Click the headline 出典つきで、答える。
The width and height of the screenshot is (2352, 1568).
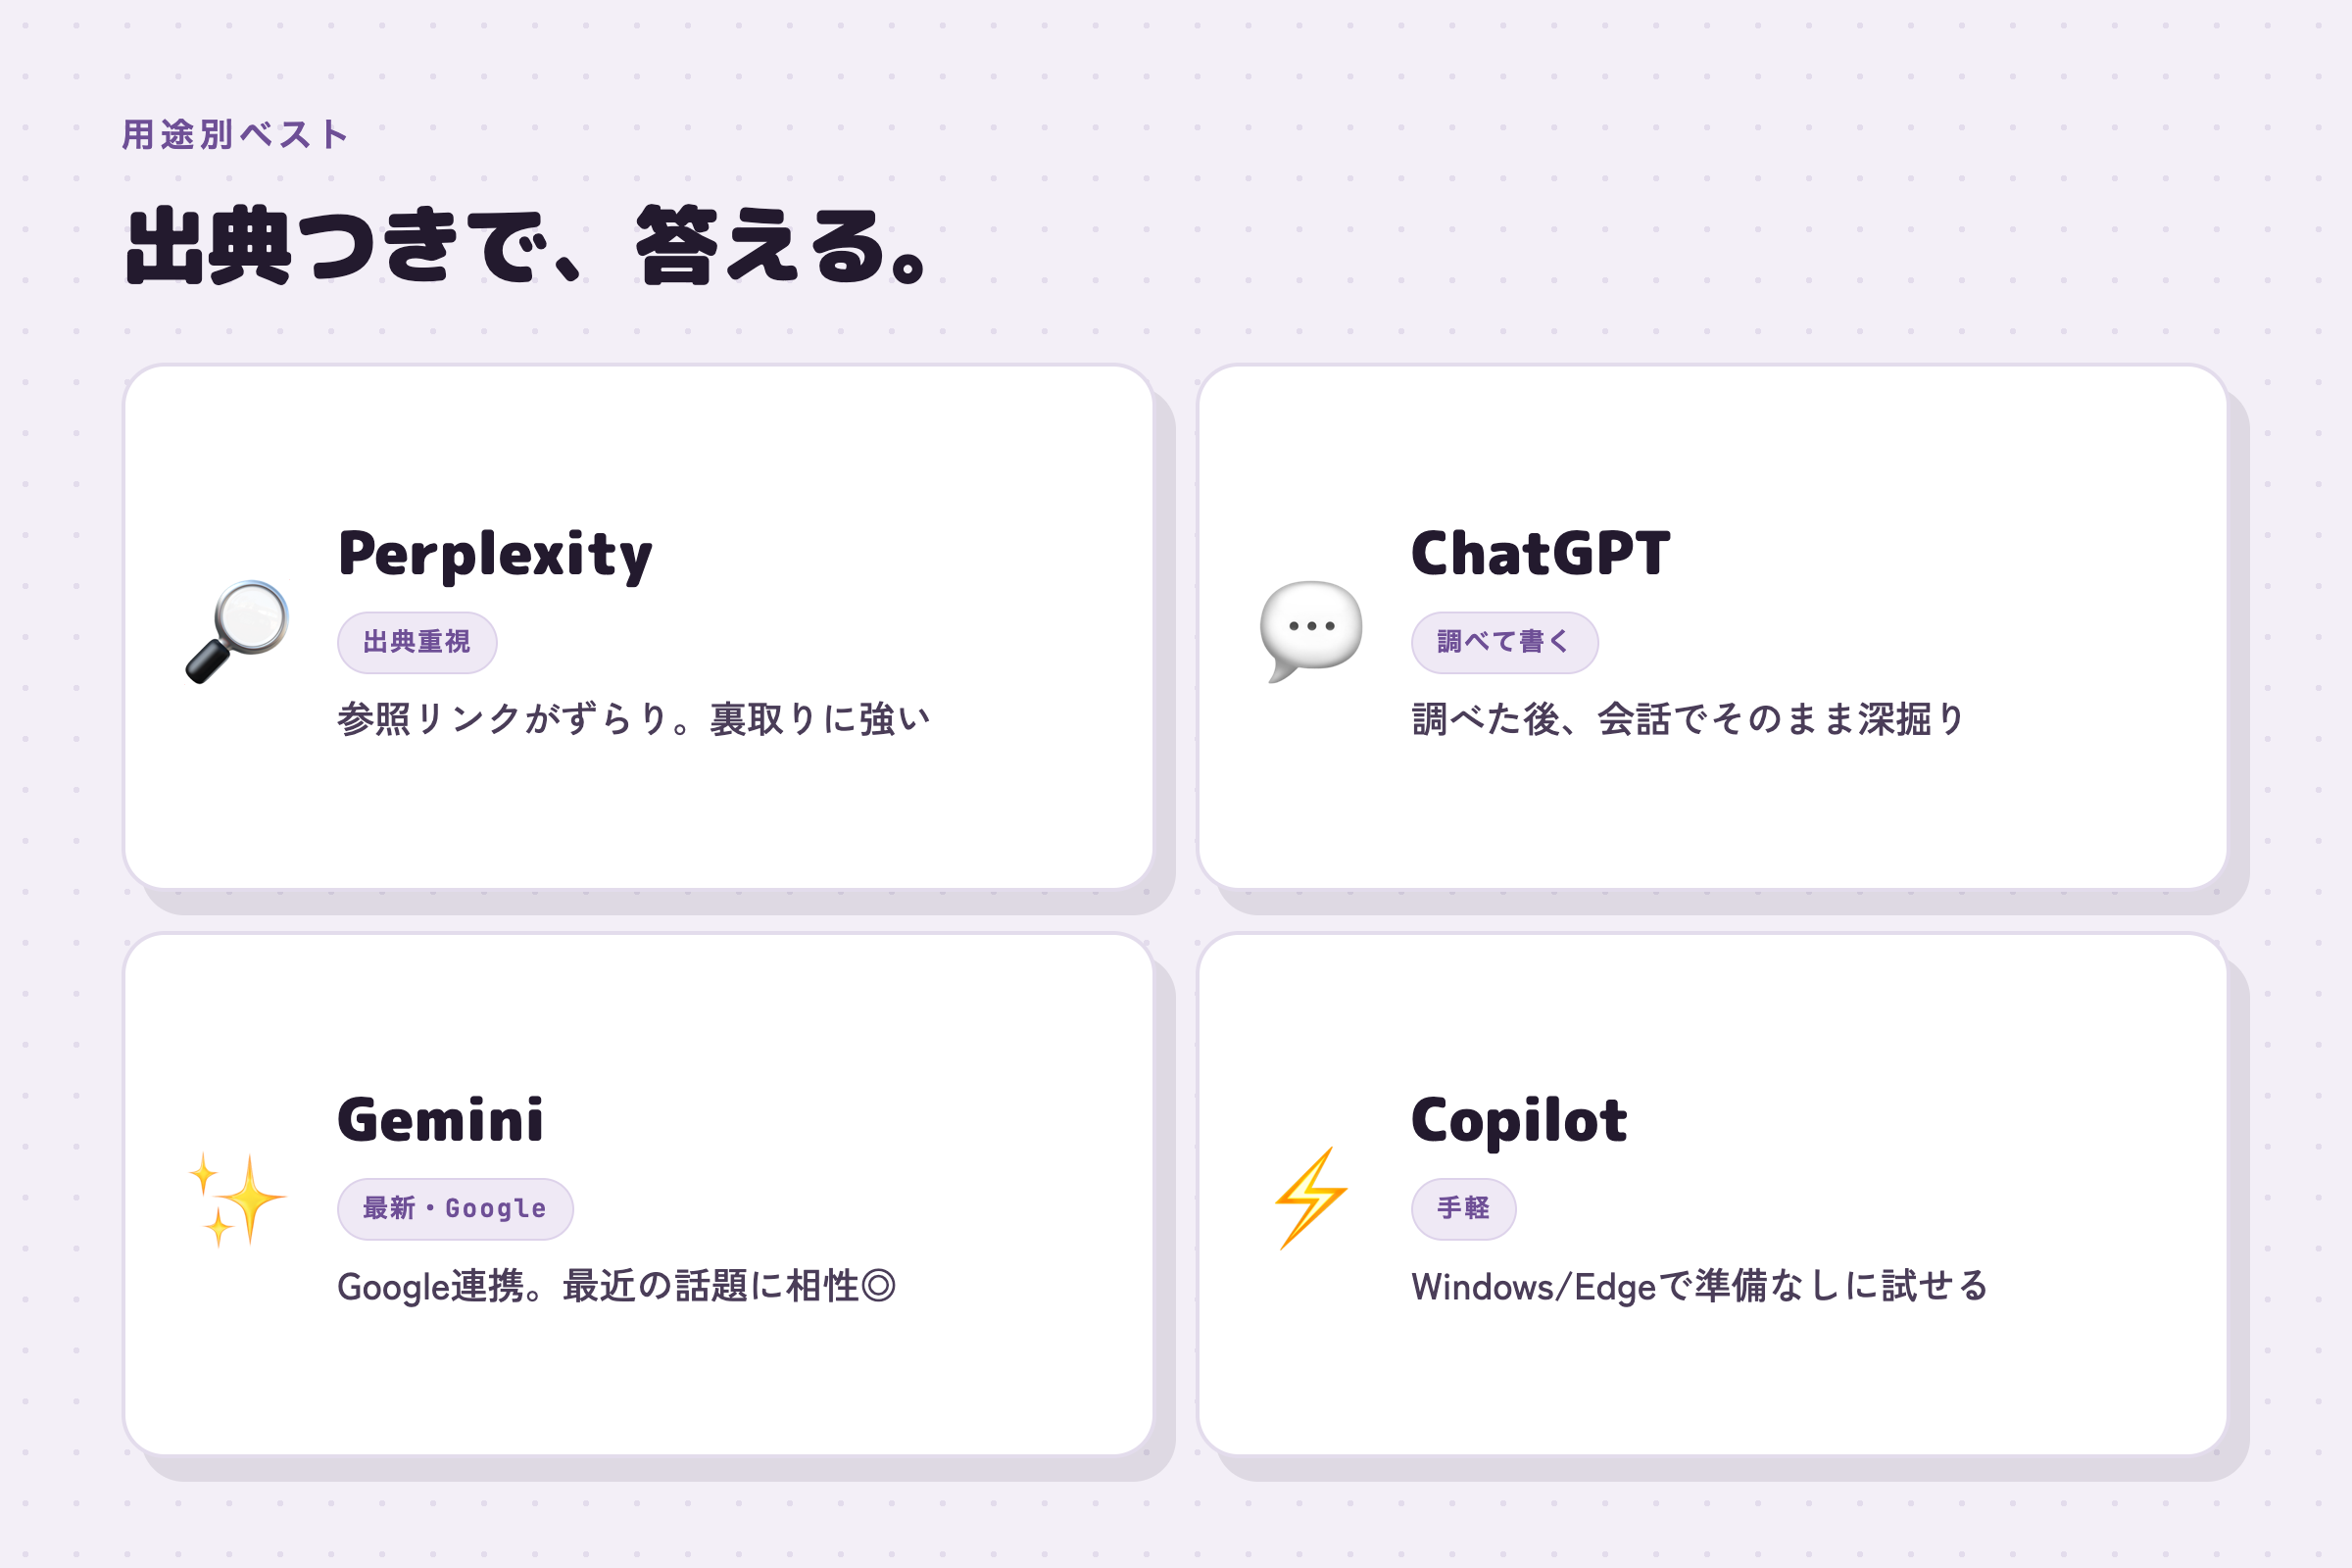[530, 246]
